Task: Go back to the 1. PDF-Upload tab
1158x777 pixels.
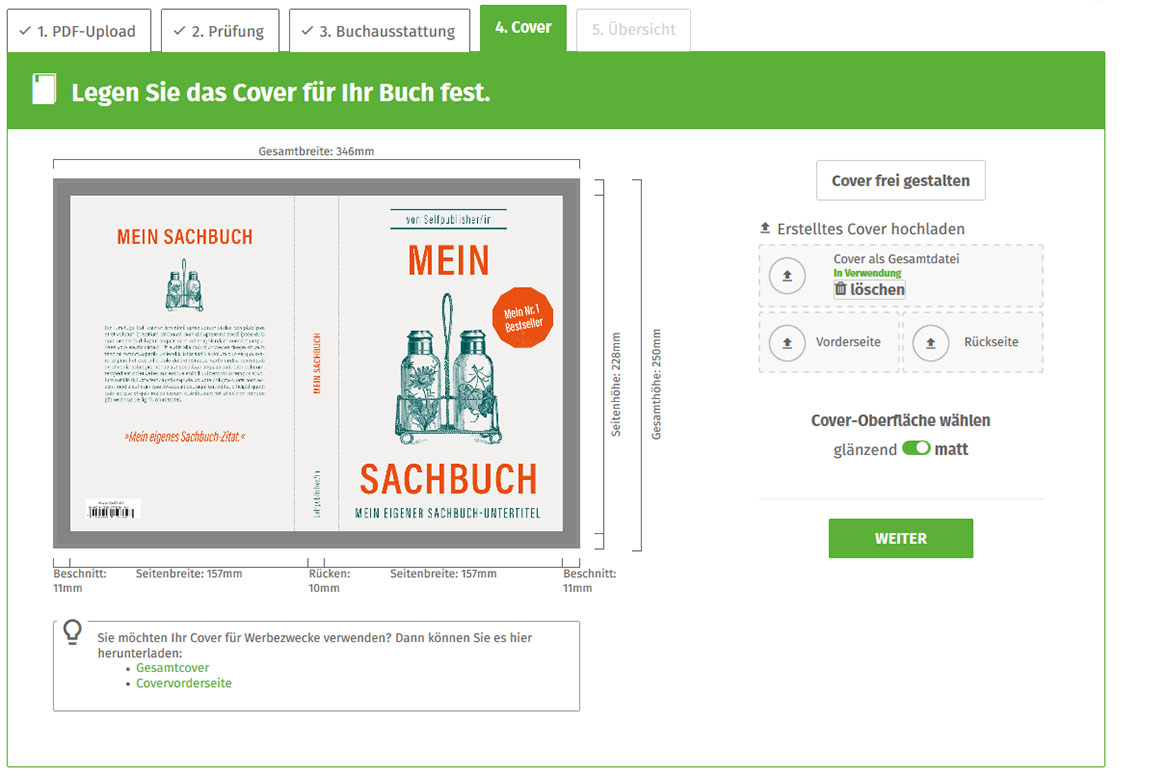Action: pos(79,31)
